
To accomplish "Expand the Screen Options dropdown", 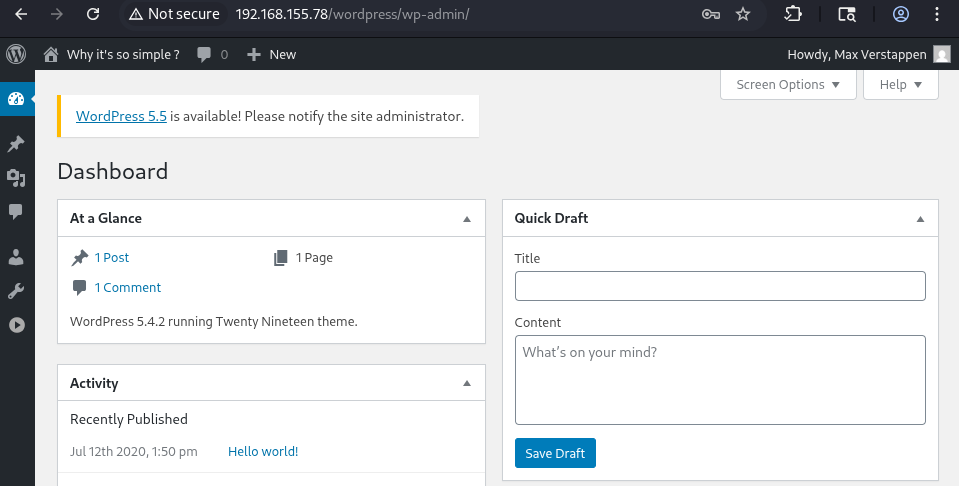I will pos(788,84).
